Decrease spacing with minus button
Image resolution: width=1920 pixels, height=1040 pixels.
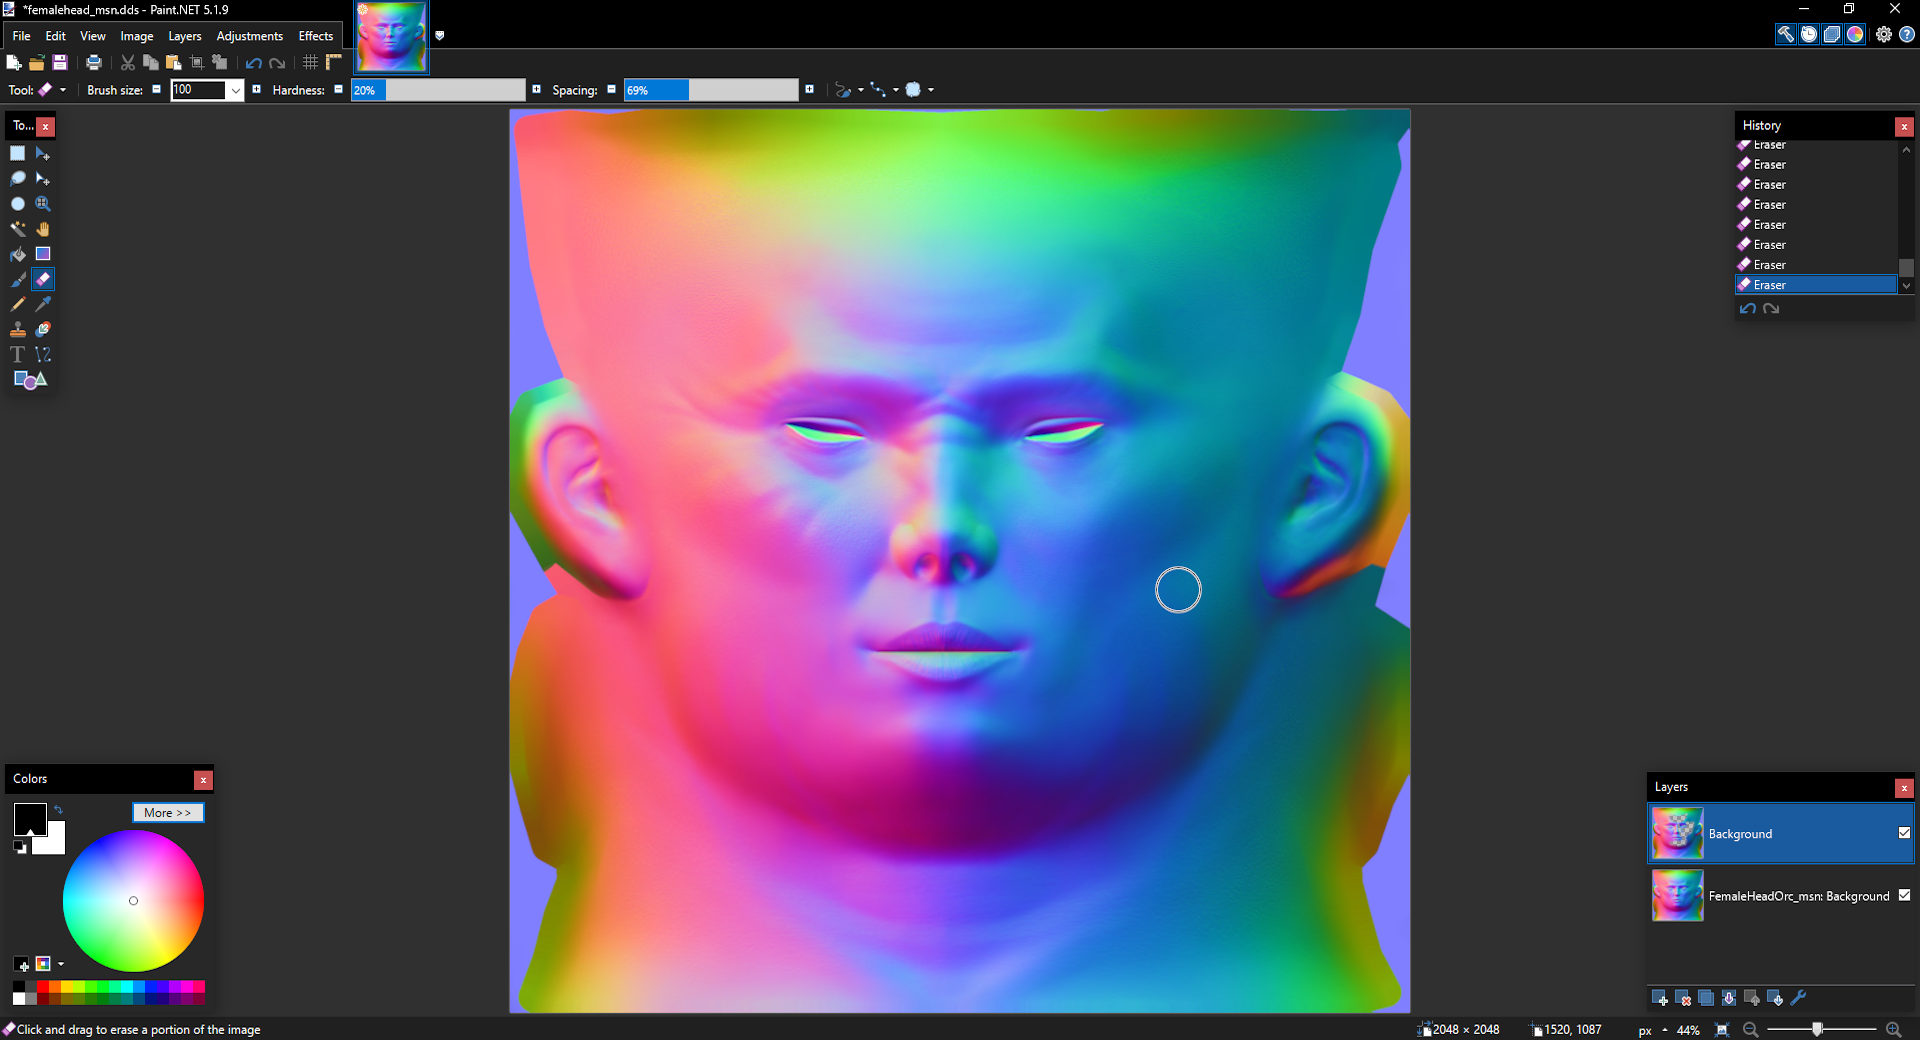click(611, 89)
